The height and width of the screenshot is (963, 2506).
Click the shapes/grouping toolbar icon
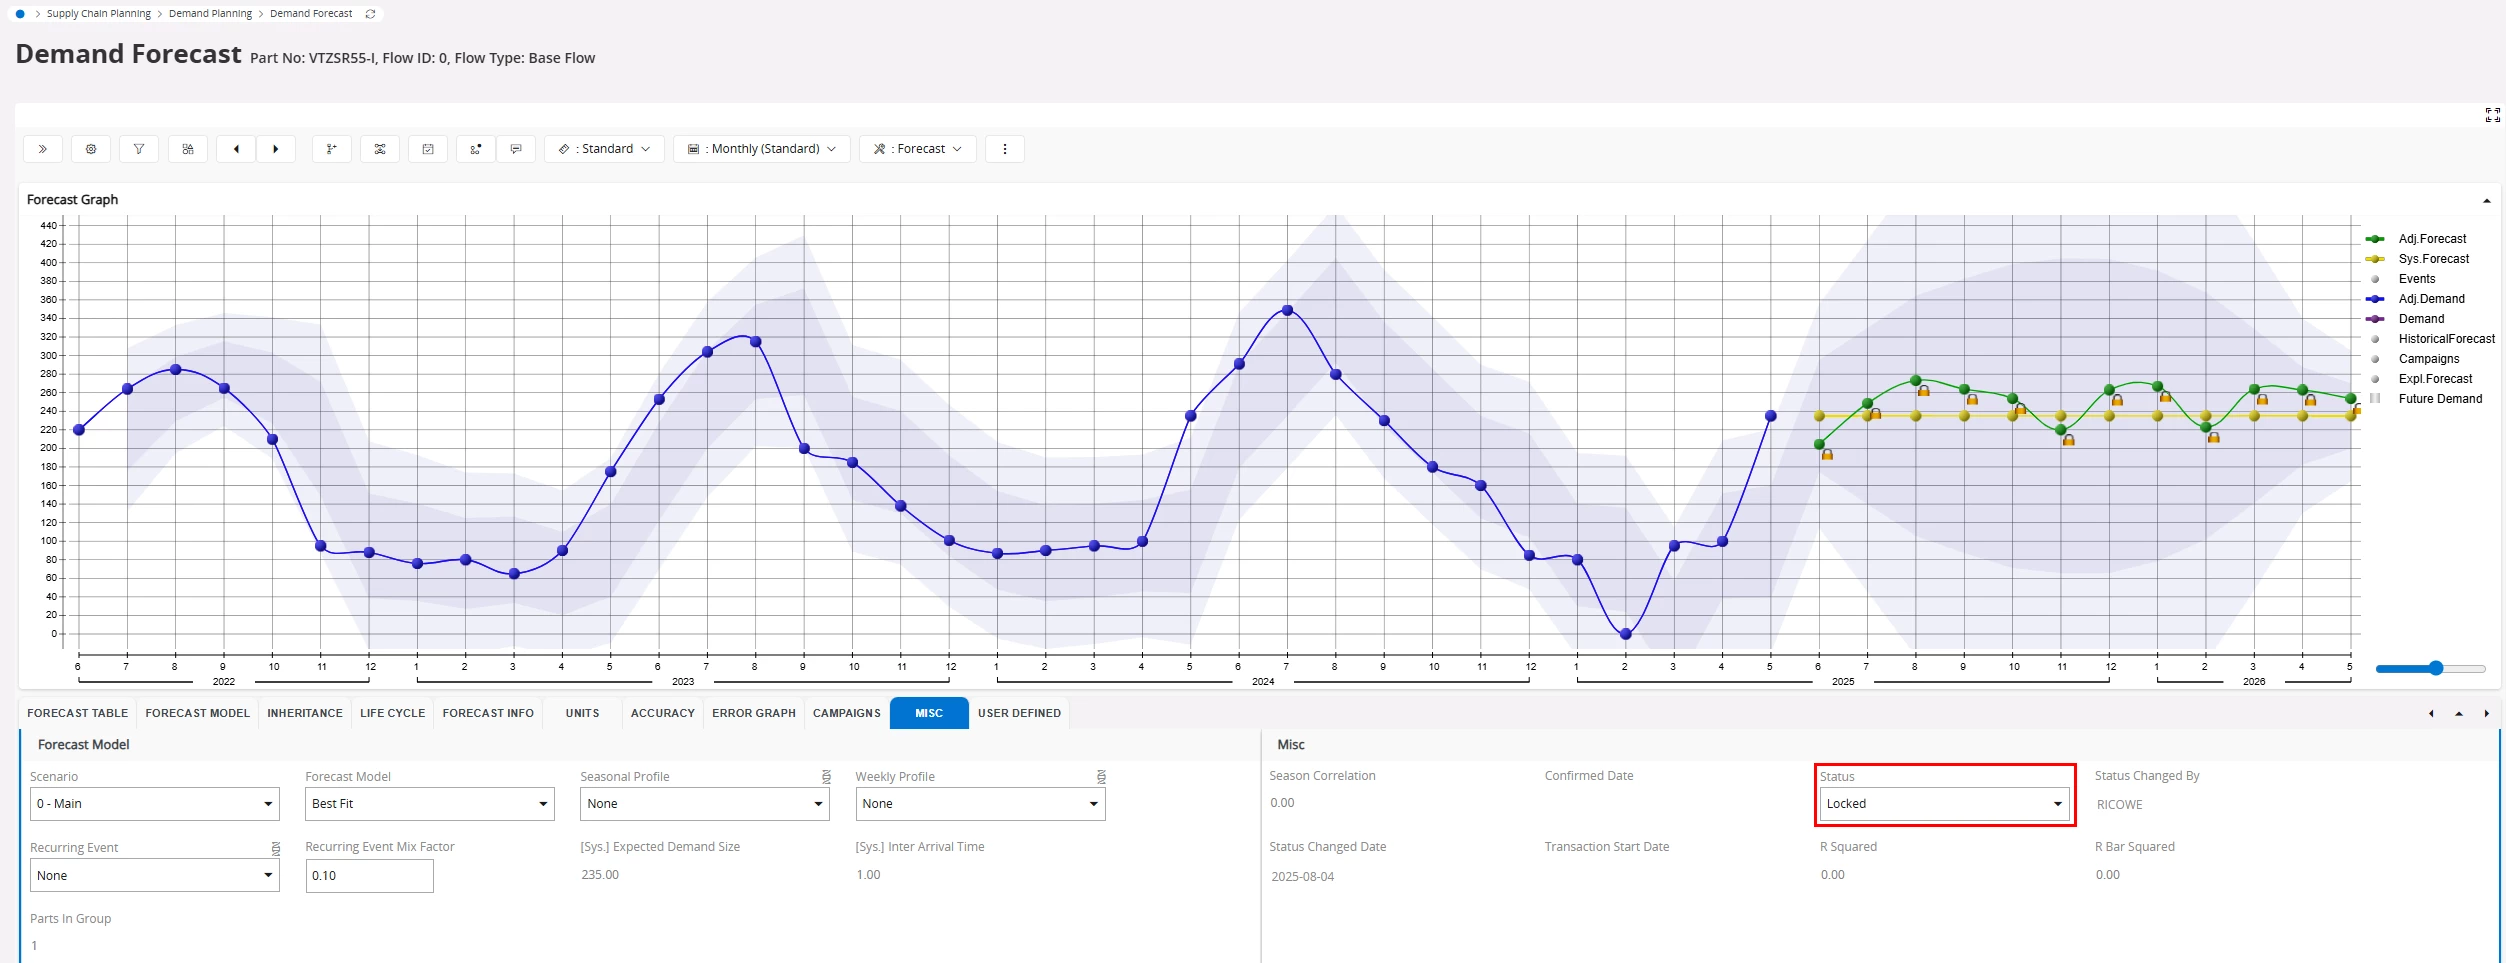pyautogui.click(x=188, y=149)
